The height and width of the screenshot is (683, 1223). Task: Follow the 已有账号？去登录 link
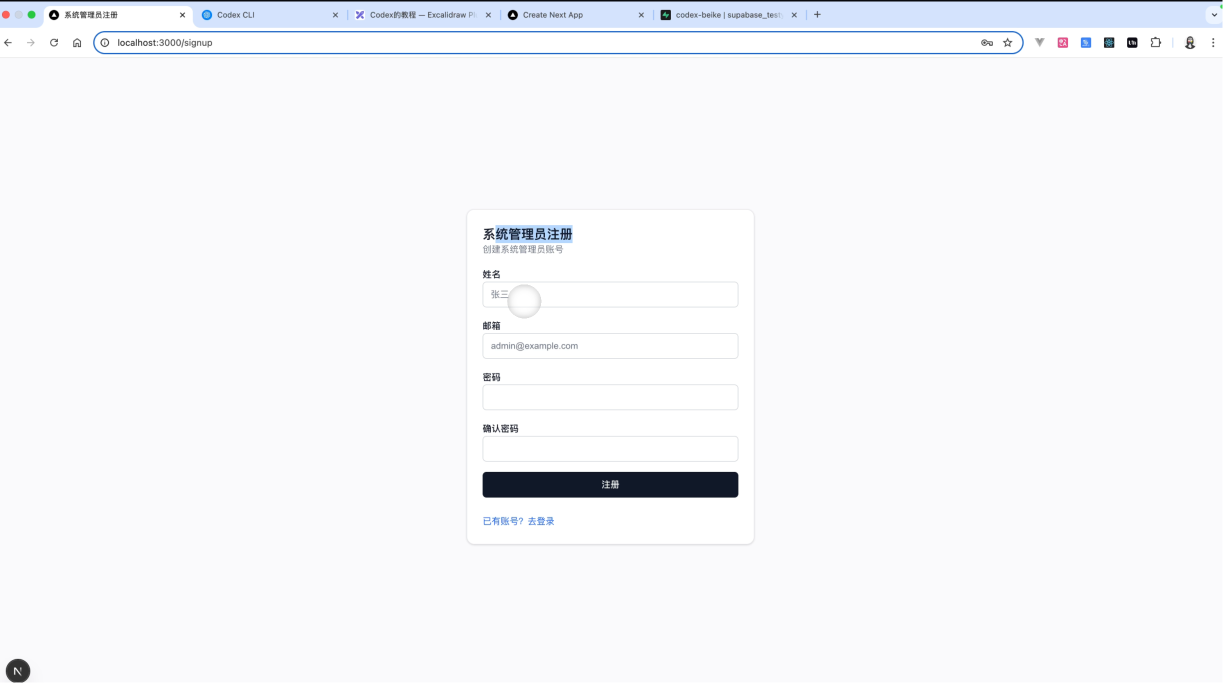coord(518,521)
